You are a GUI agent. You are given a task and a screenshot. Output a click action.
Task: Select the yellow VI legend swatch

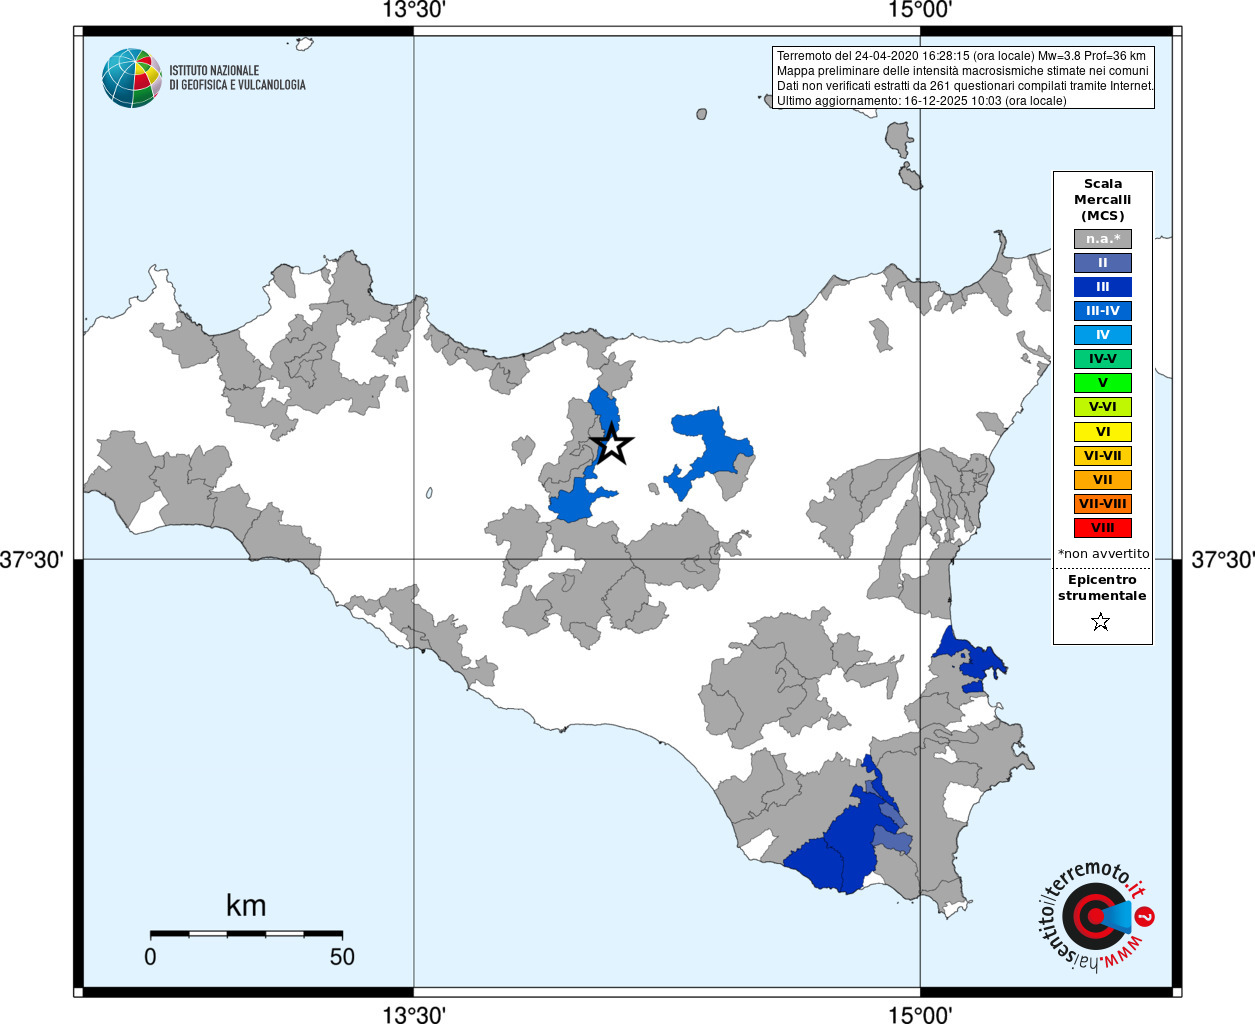point(1103,432)
